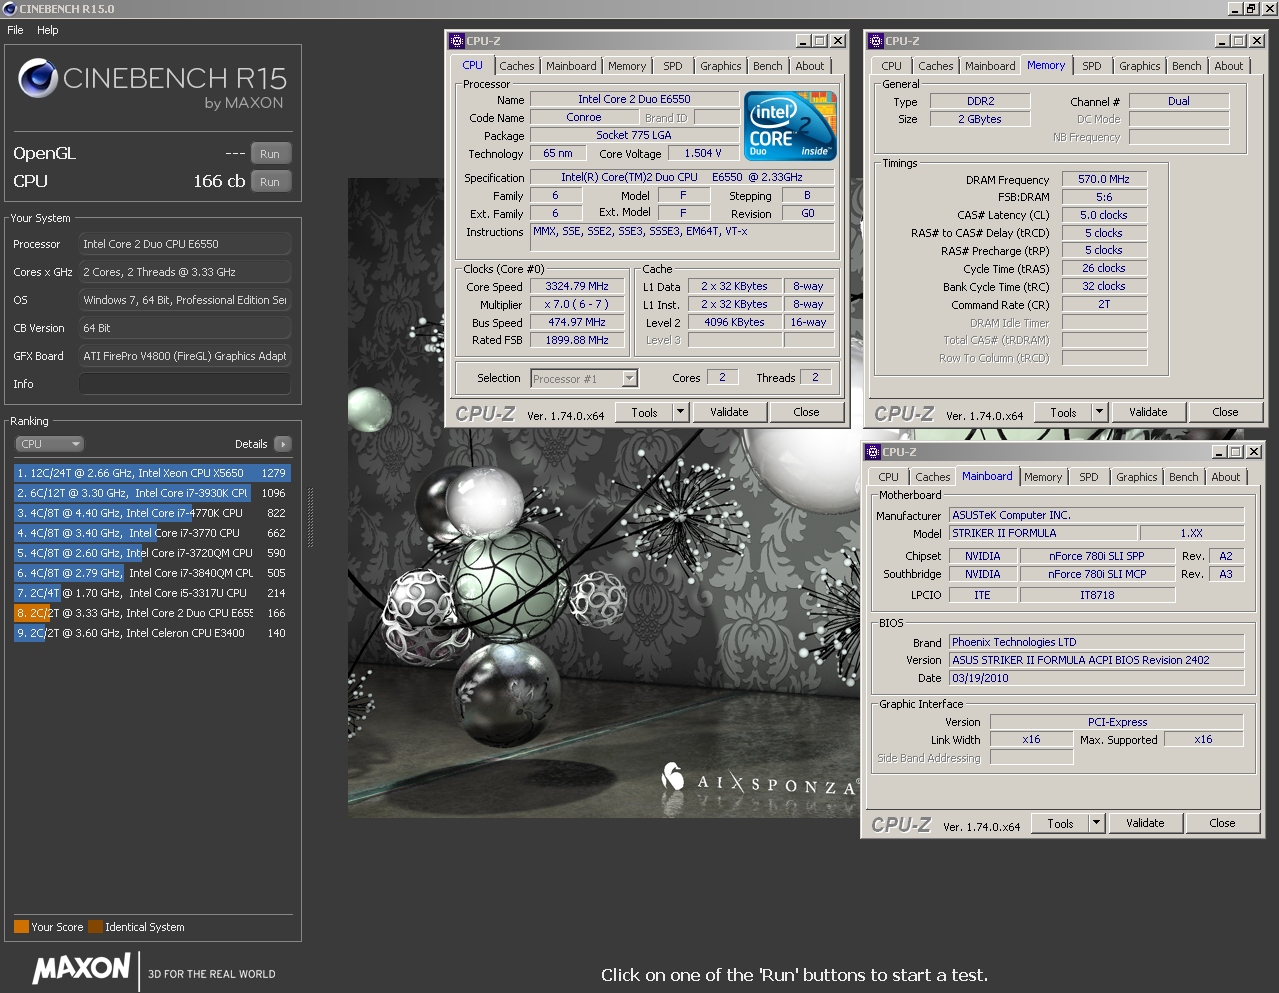Restore the Cinebench window size
The image size is (1279, 993).
tap(1251, 9)
